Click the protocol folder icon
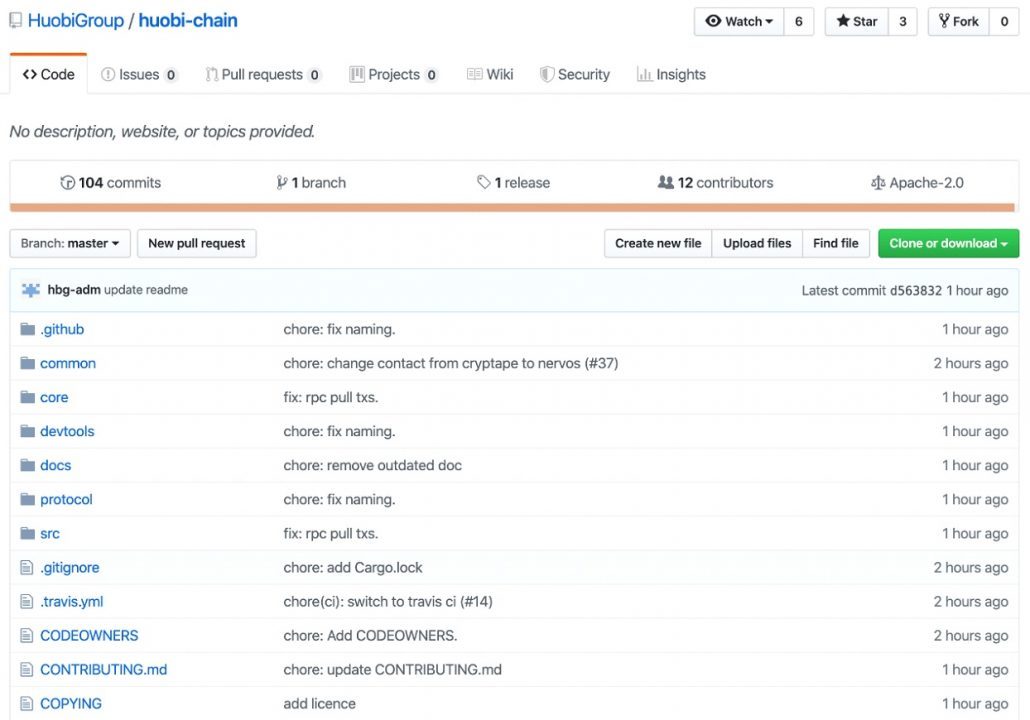Image resolution: width=1030 pixels, height=720 pixels. [x=27, y=499]
